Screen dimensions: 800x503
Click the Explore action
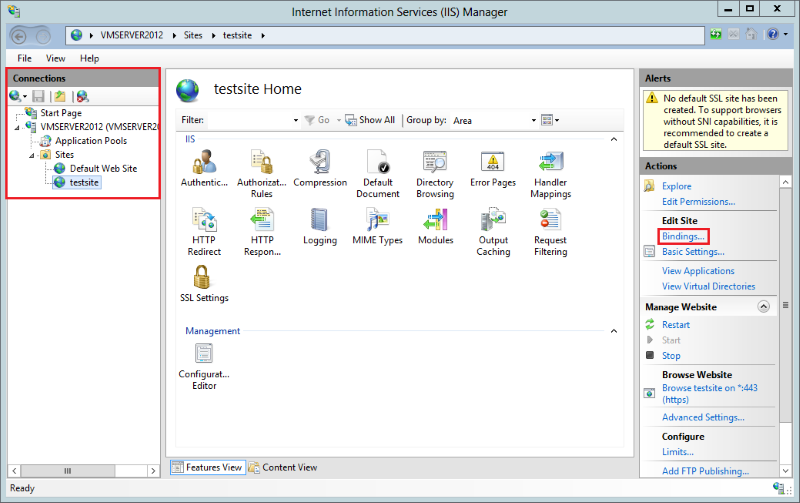tap(677, 186)
